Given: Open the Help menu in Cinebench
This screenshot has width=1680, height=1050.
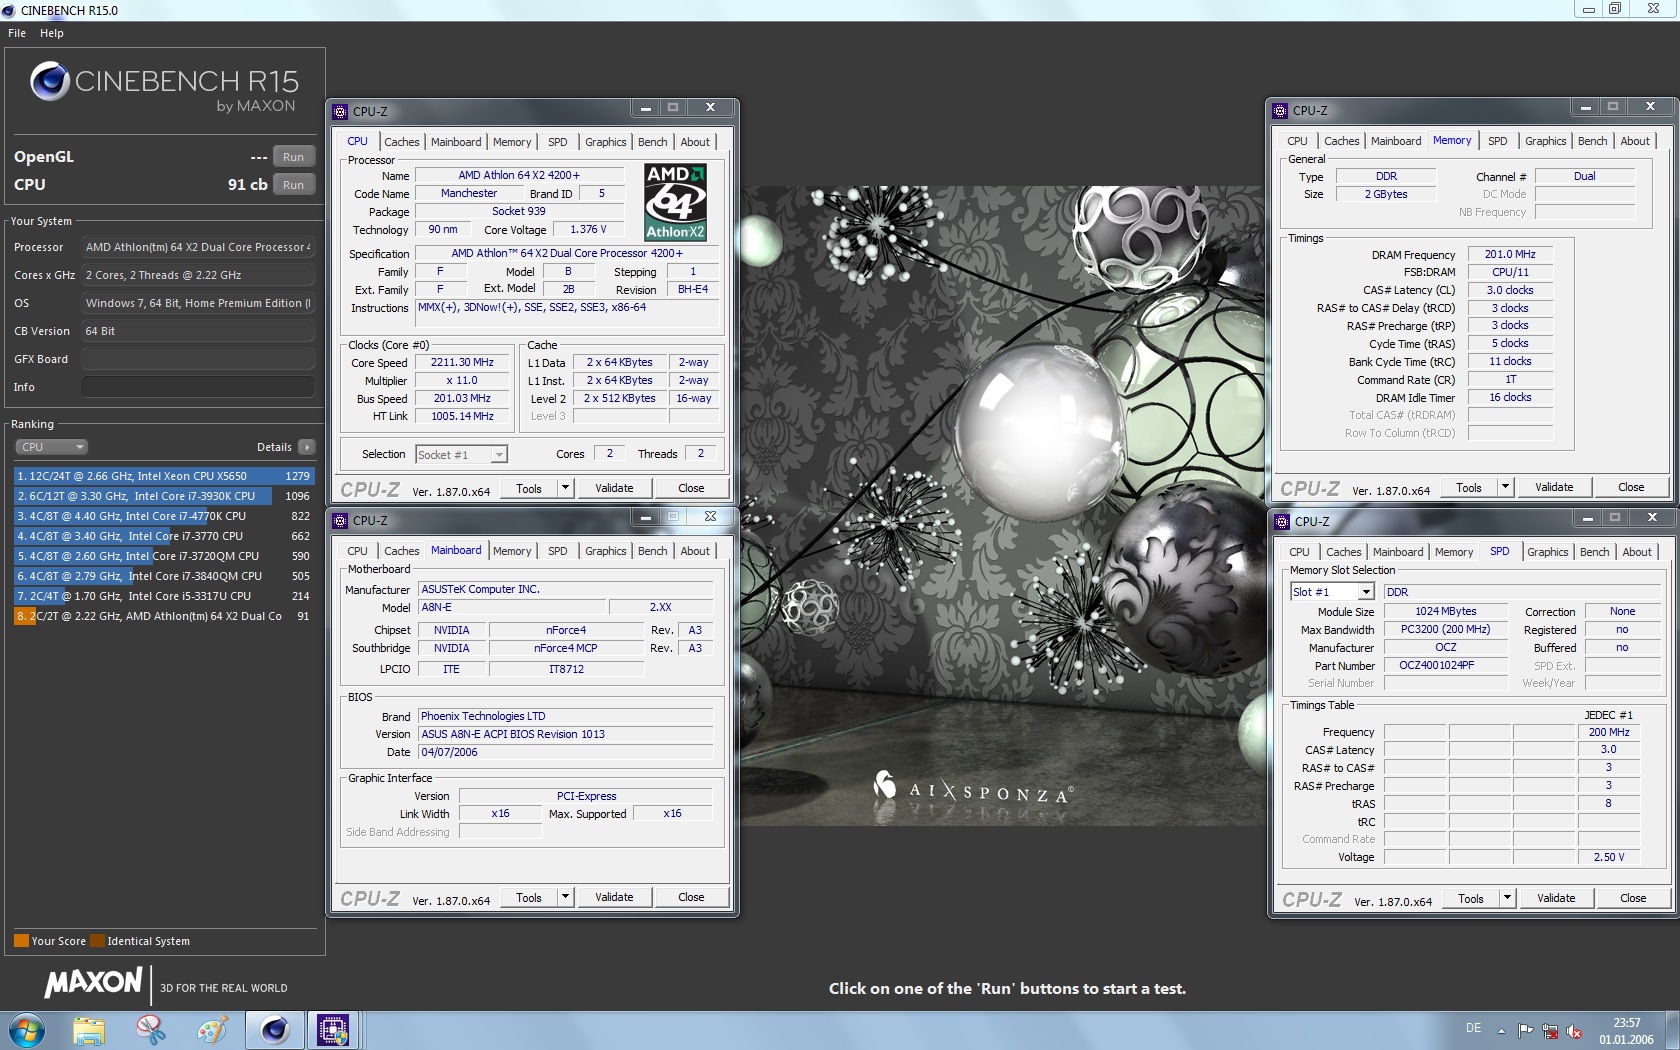Looking at the screenshot, I should (52, 33).
